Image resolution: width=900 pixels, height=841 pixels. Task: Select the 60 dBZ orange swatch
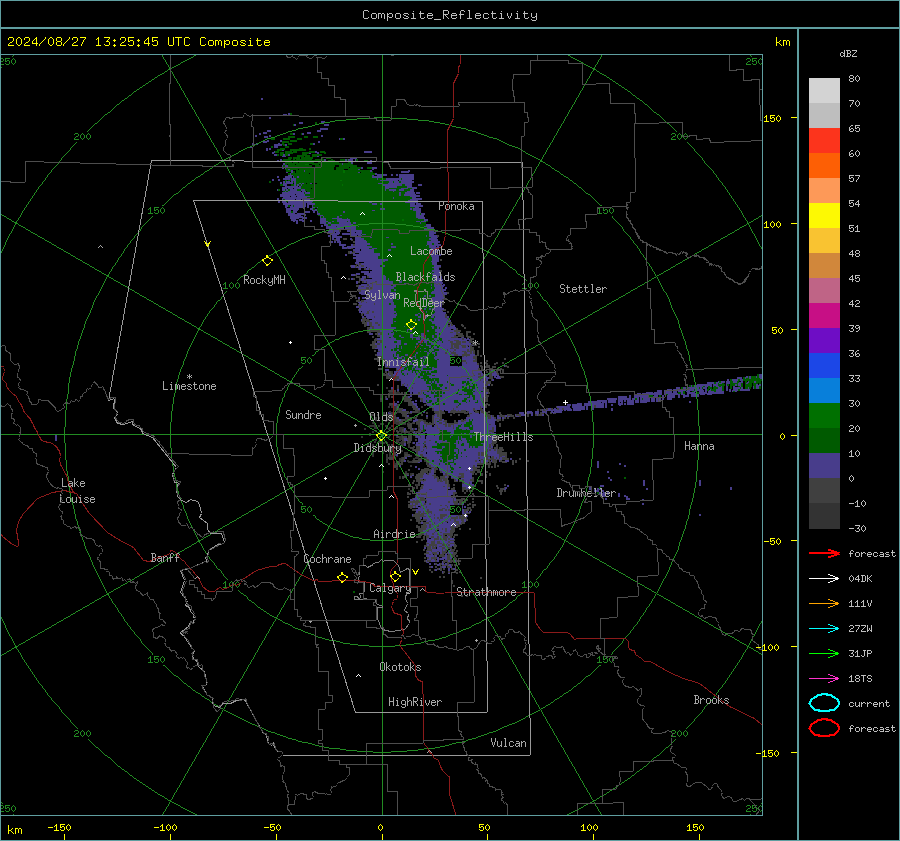tap(824, 165)
